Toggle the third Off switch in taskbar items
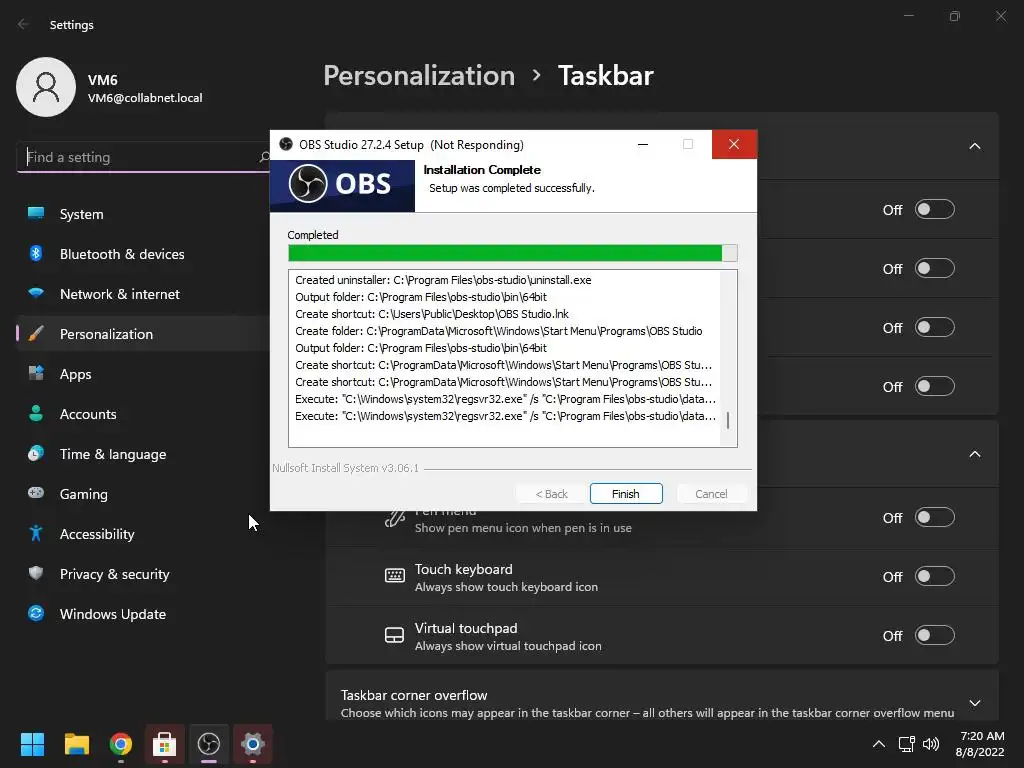Screen dimensions: 1024x768 tap(935, 327)
